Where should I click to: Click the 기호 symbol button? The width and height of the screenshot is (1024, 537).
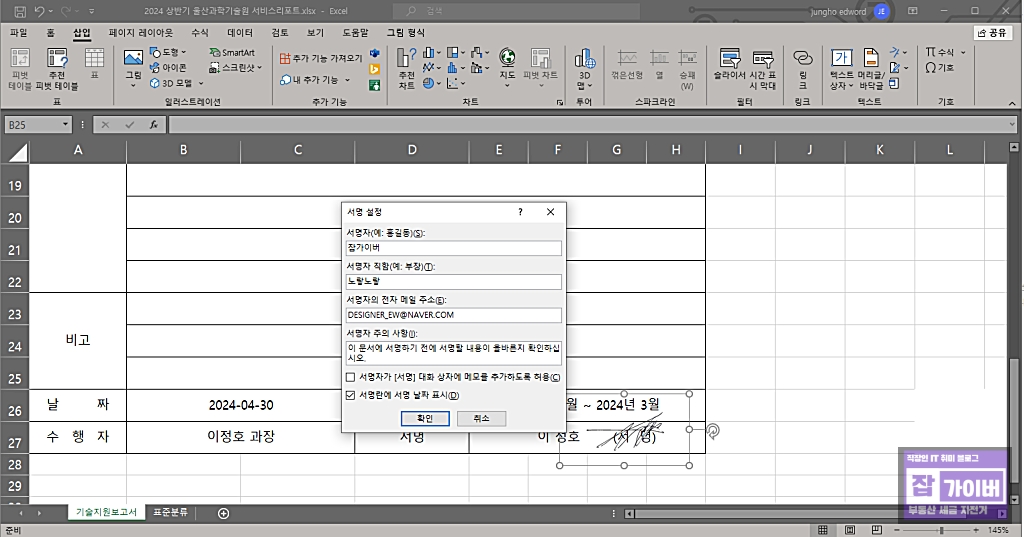[x=940, y=67]
